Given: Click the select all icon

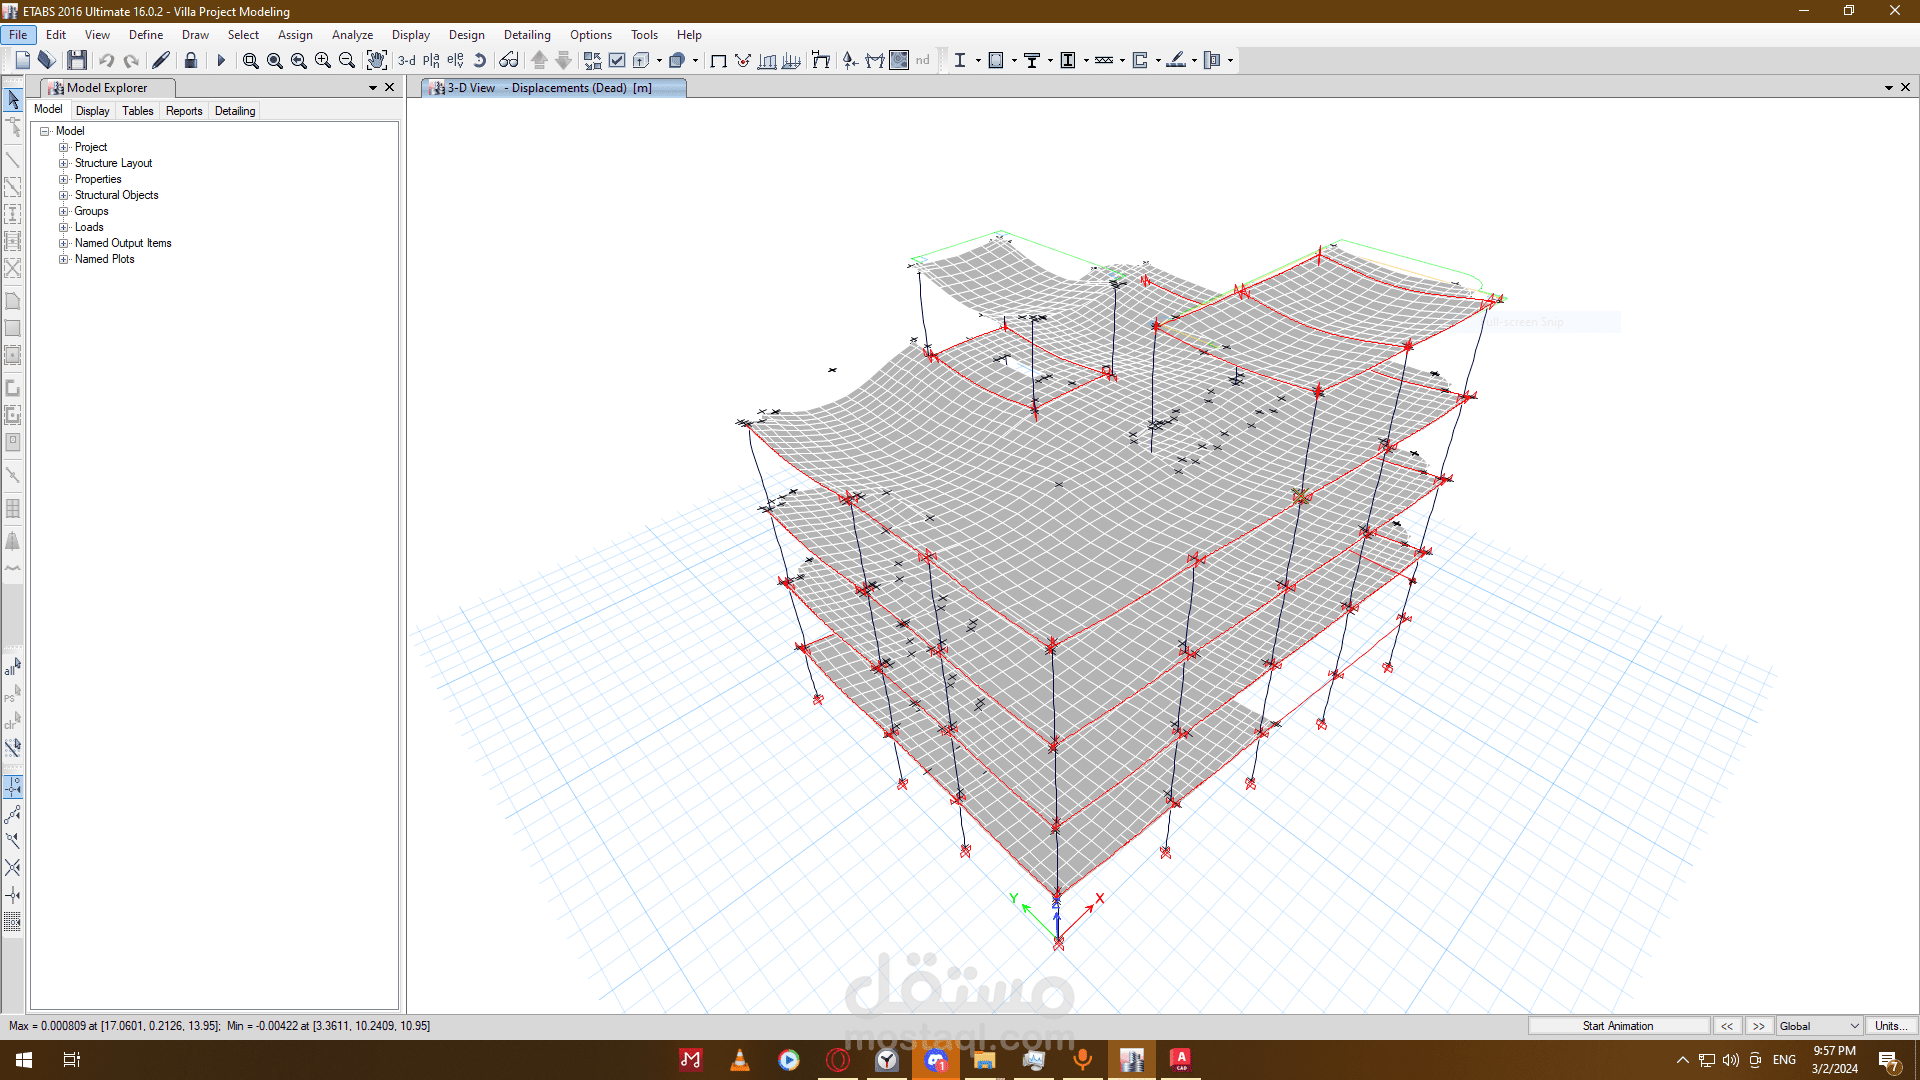Looking at the screenshot, I should [x=13, y=667].
